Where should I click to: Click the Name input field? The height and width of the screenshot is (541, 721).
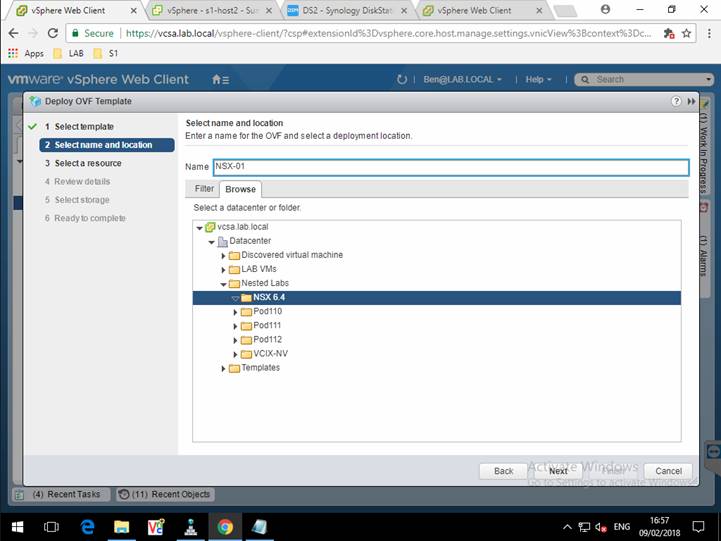coord(451,167)
